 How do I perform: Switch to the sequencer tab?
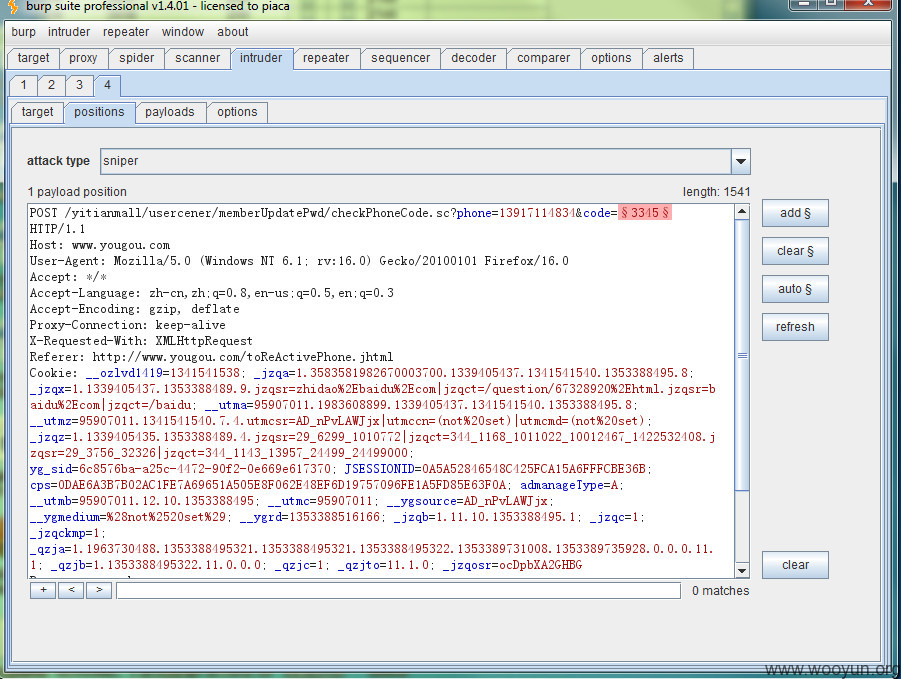[x=401, y=58]
